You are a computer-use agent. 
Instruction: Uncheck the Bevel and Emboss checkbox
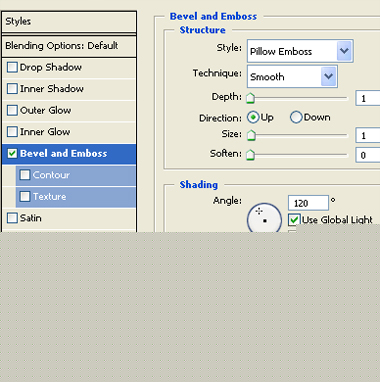coord(12,153)
